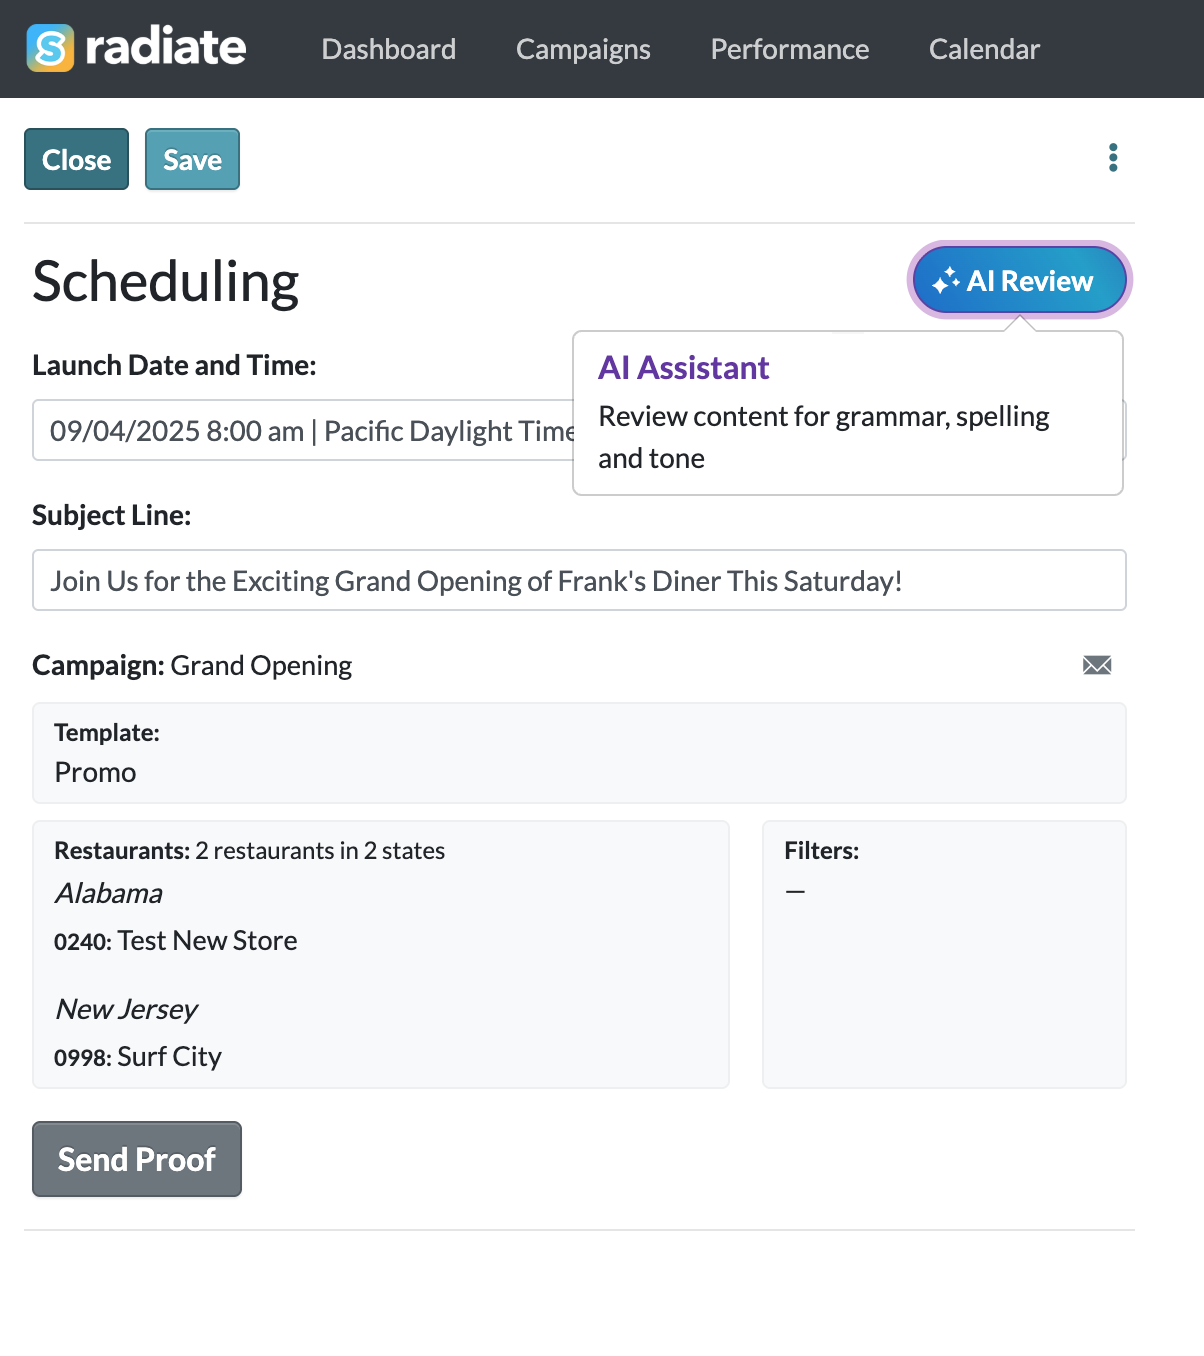Click the Launch Date and Time field
Viewport: 1204px width, 1356px height.
(300, 431)
